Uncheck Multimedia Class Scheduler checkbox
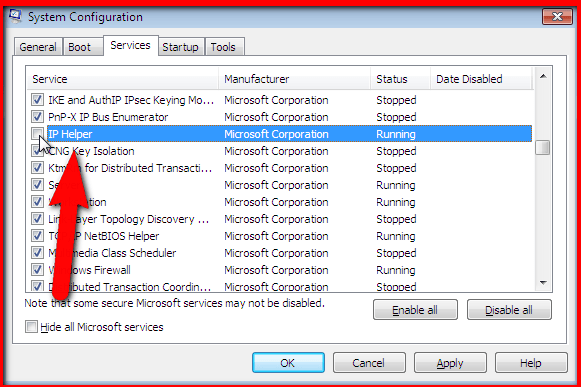581x387 pixels. 37,253
